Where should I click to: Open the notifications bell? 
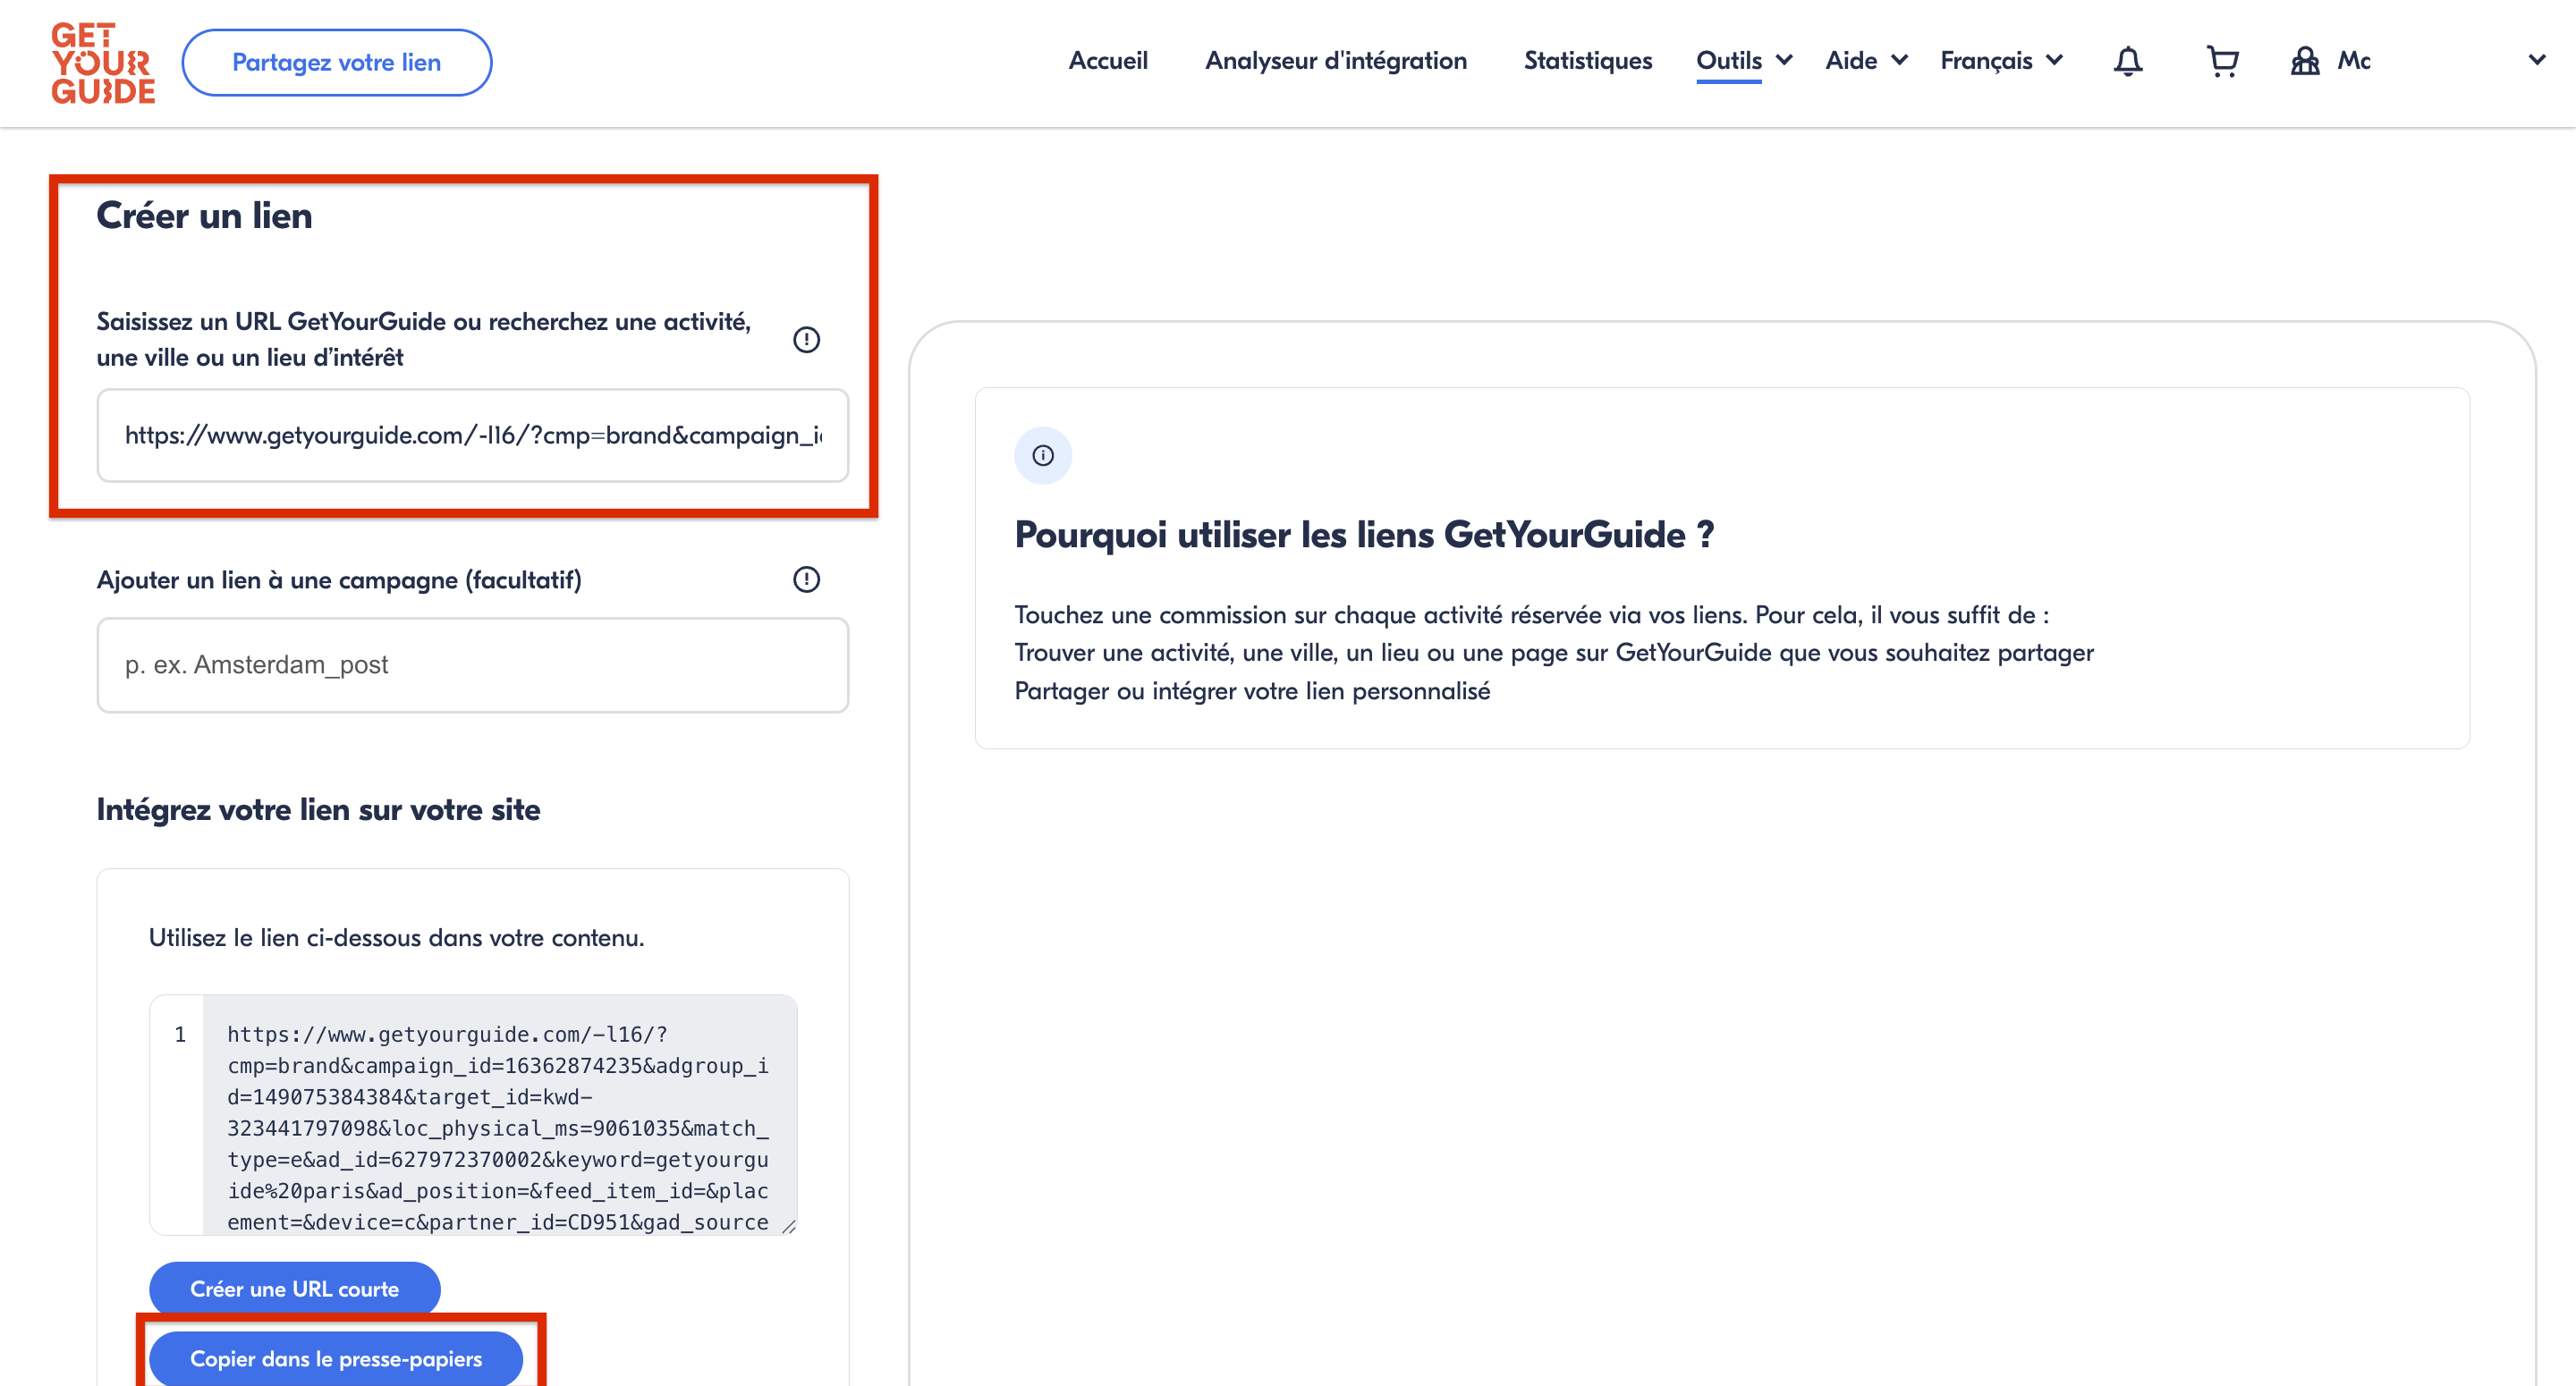[x=2127, y=62]
